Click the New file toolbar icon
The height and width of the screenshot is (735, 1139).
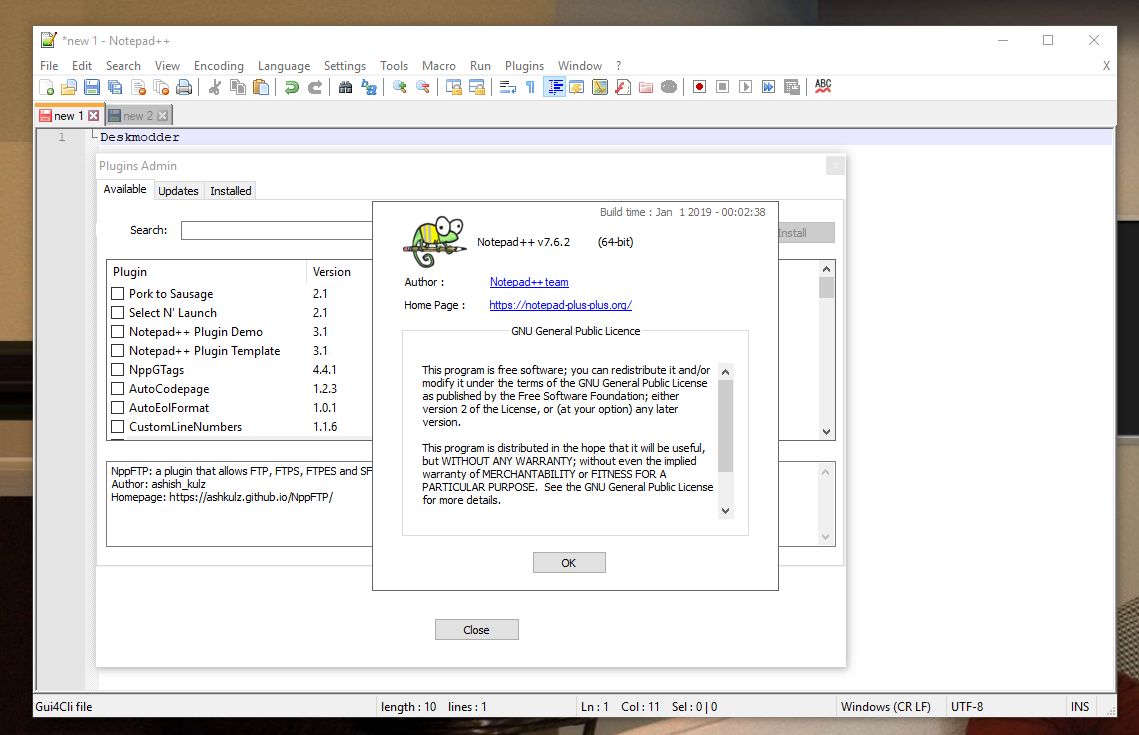point(46,87)
